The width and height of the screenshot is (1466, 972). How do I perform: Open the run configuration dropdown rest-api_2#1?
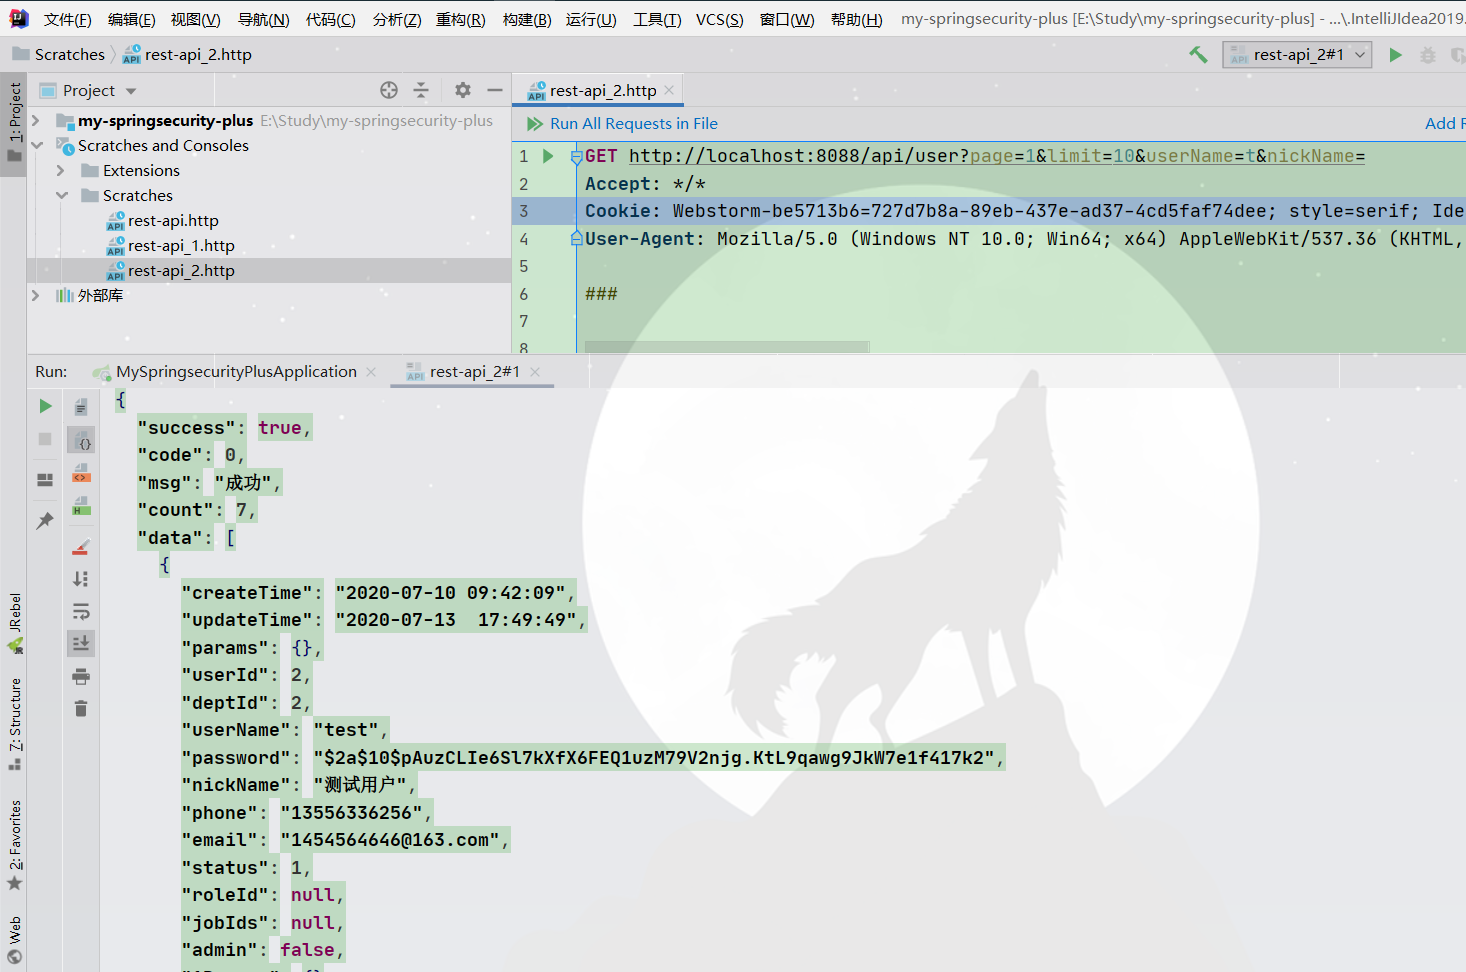(x=1297, y=55)
